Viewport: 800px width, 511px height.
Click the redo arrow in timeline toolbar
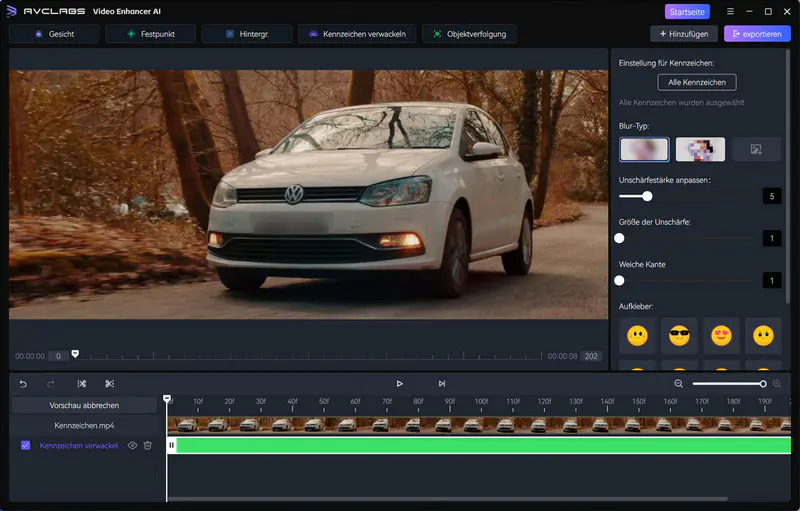(x=51, y=384)
